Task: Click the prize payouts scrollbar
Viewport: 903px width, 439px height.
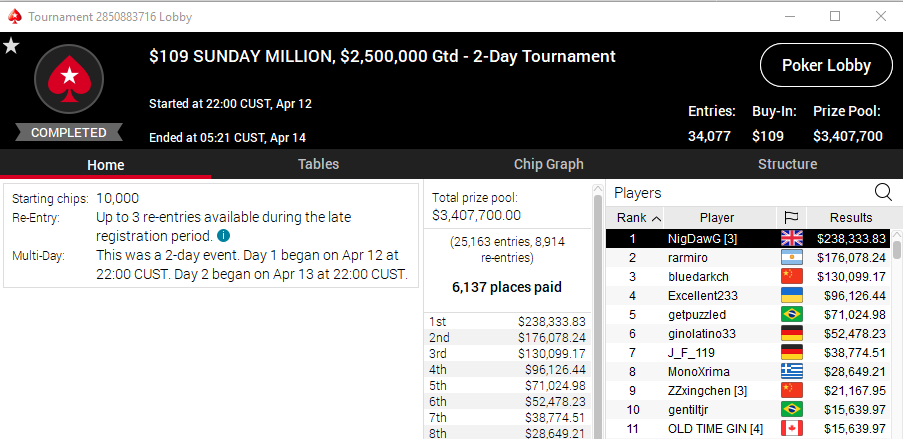Action: [x=598, y=311]
